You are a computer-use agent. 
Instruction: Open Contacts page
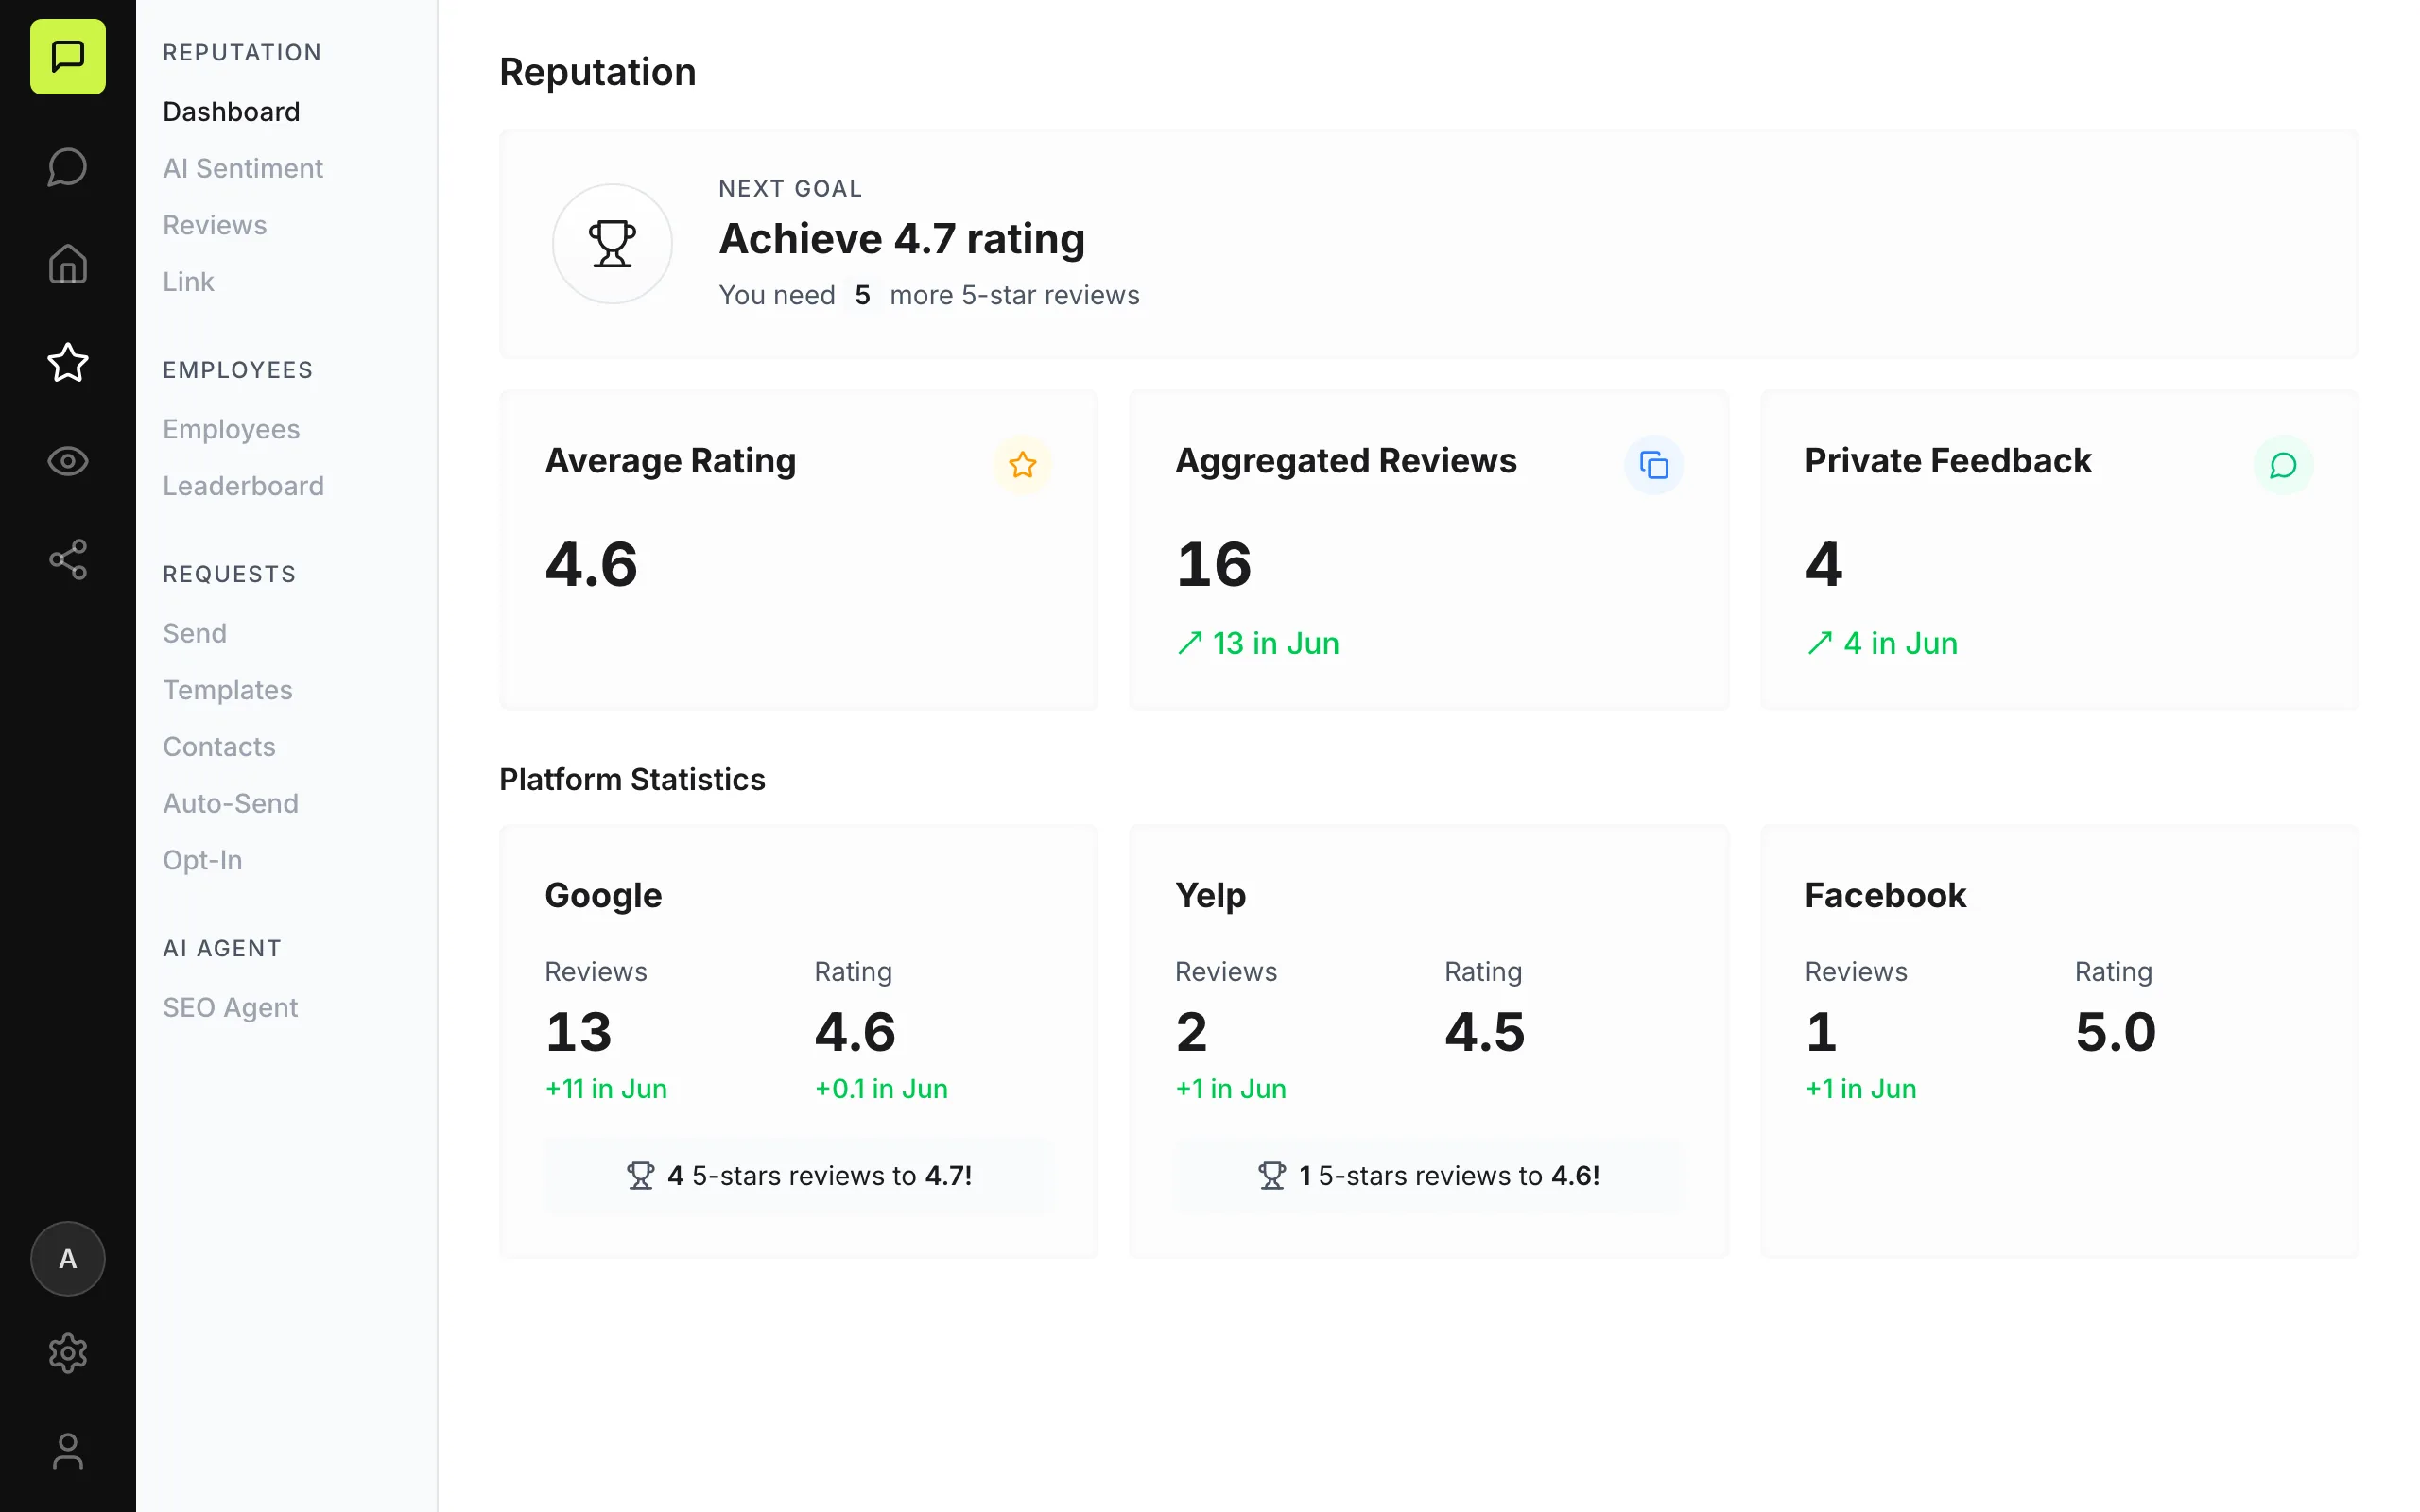219,747
